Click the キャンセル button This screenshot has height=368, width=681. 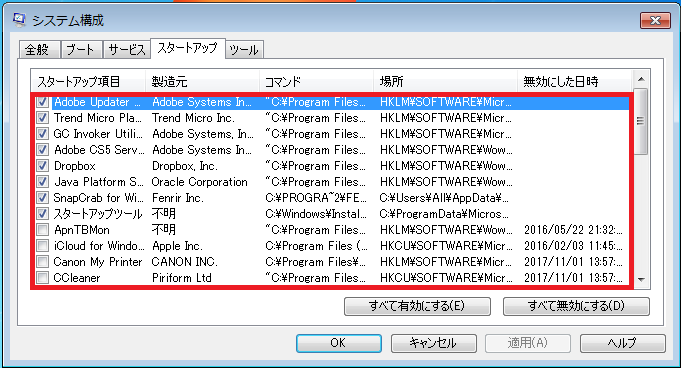(x=433, y=343)
